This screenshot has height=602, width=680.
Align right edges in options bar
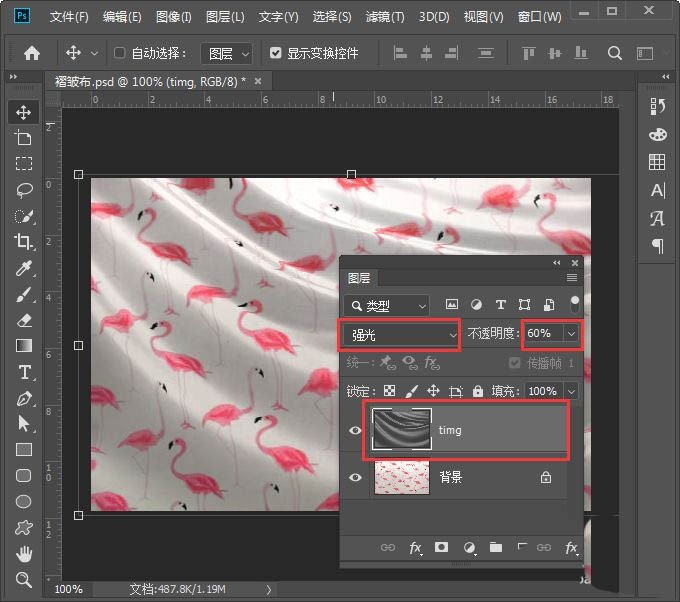[x=451, y=53]
